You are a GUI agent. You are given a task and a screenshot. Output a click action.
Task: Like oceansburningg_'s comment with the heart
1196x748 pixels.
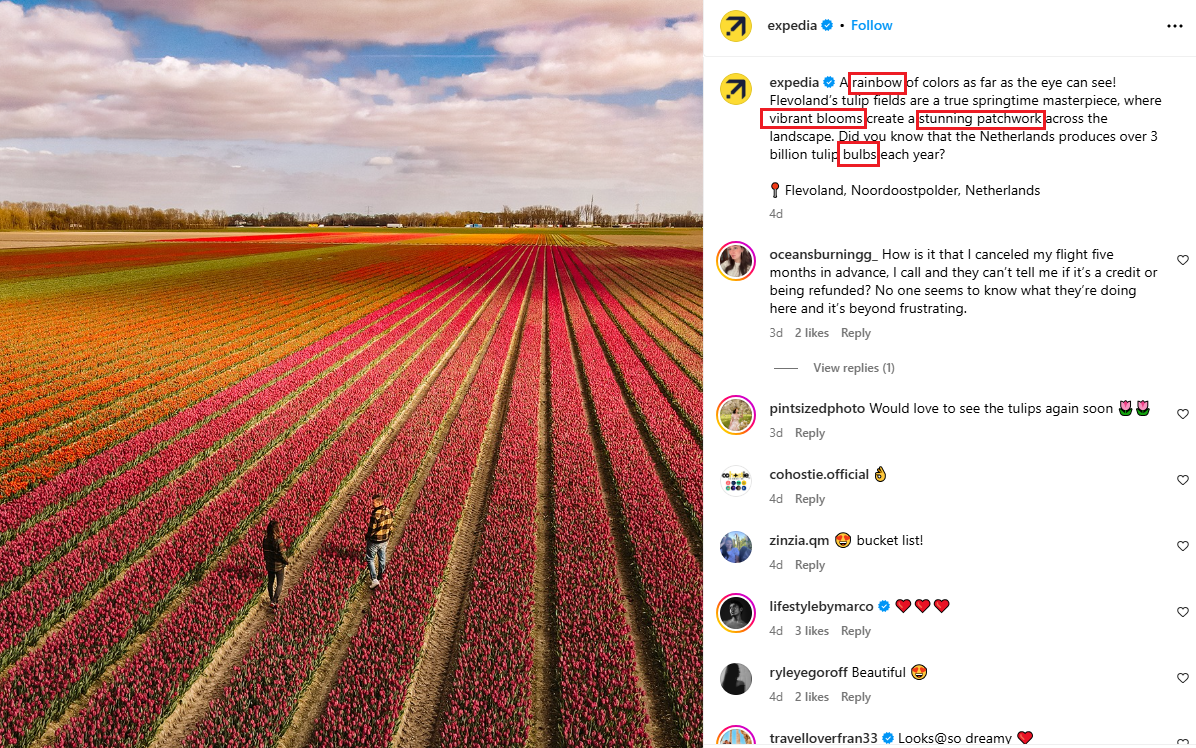[1183, 259]
